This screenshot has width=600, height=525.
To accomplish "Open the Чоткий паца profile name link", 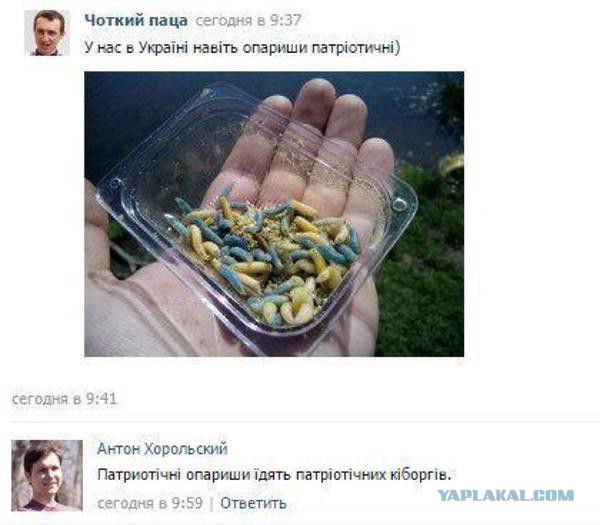I will pos(136,21).
